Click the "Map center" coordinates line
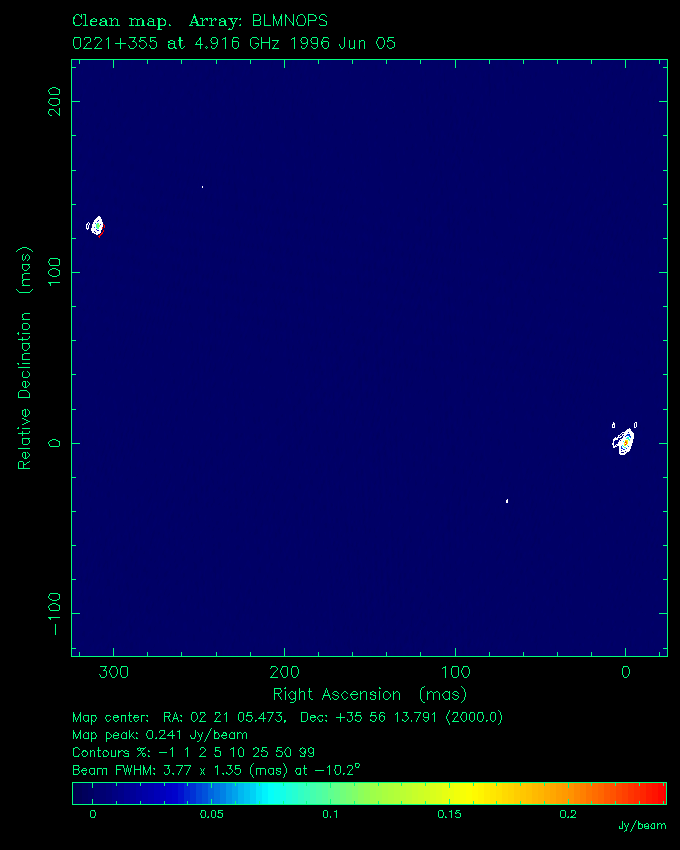The image size is (680, 850). (x=287, y=717)
